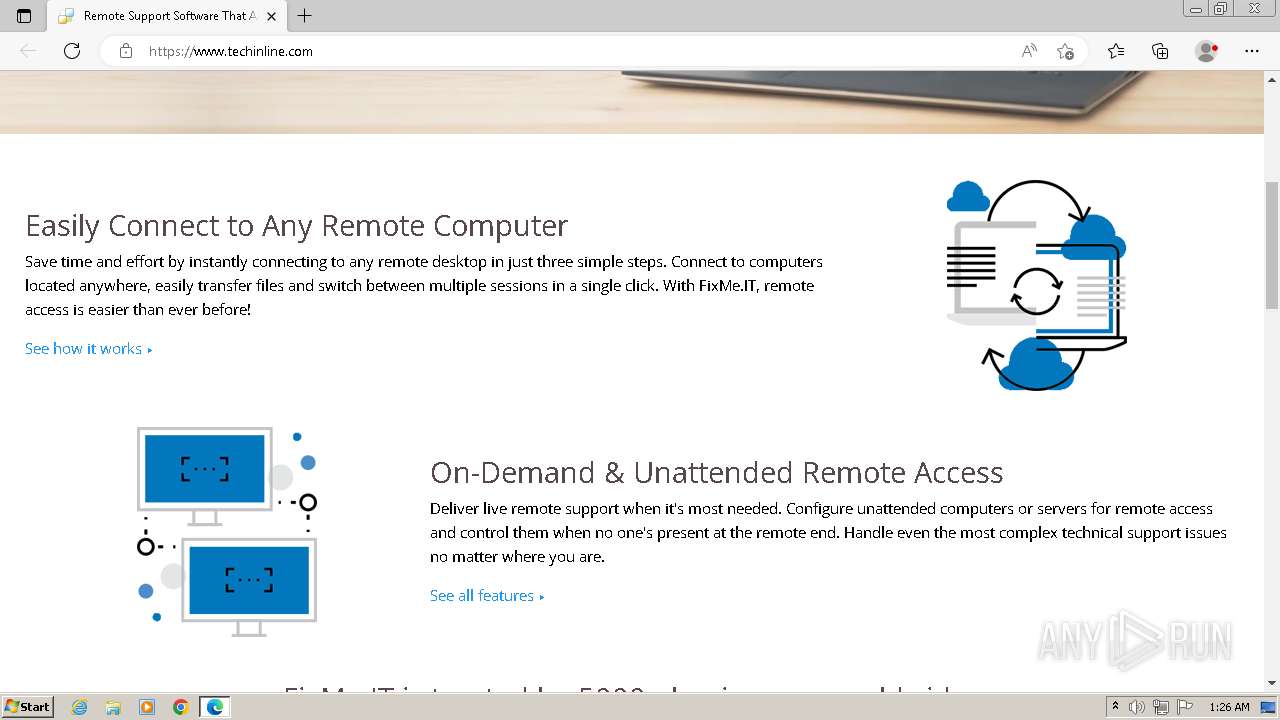This screenshot has width=1280, height=720.
Task: Follow the 'See all features' link
Action: coord(487,595)
